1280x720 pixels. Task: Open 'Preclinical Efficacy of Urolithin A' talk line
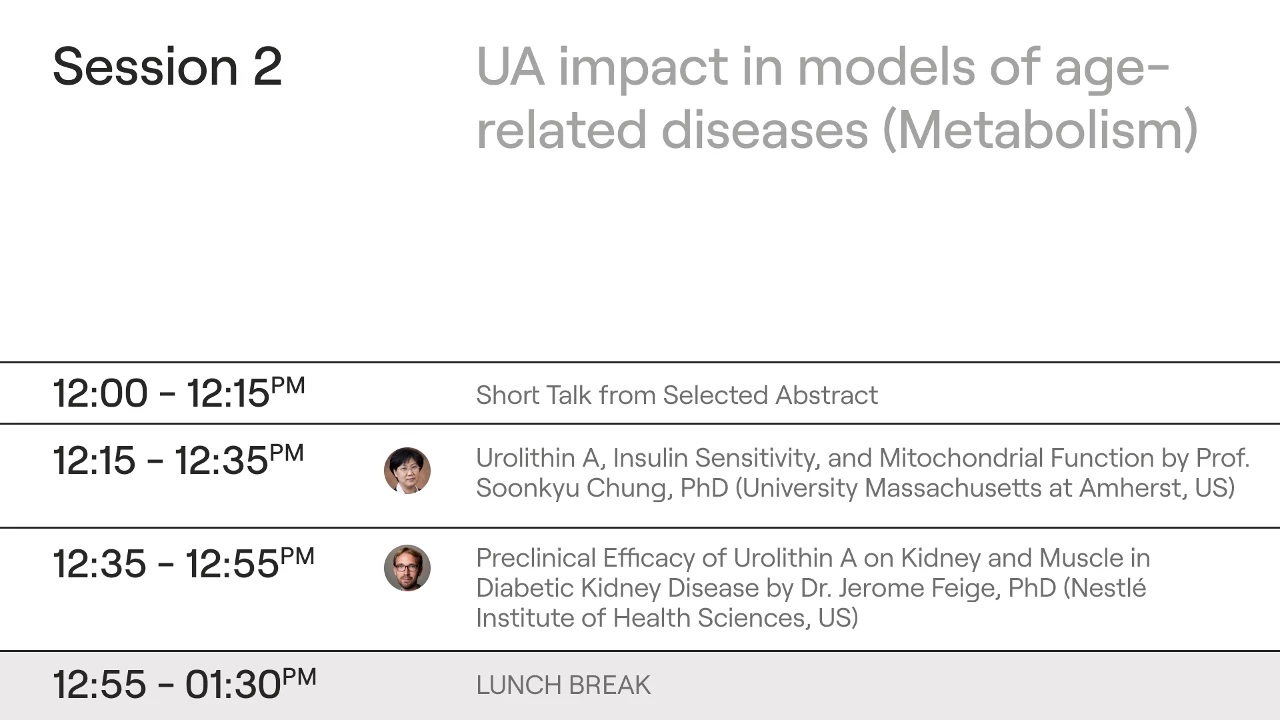[x=813, y=558]
